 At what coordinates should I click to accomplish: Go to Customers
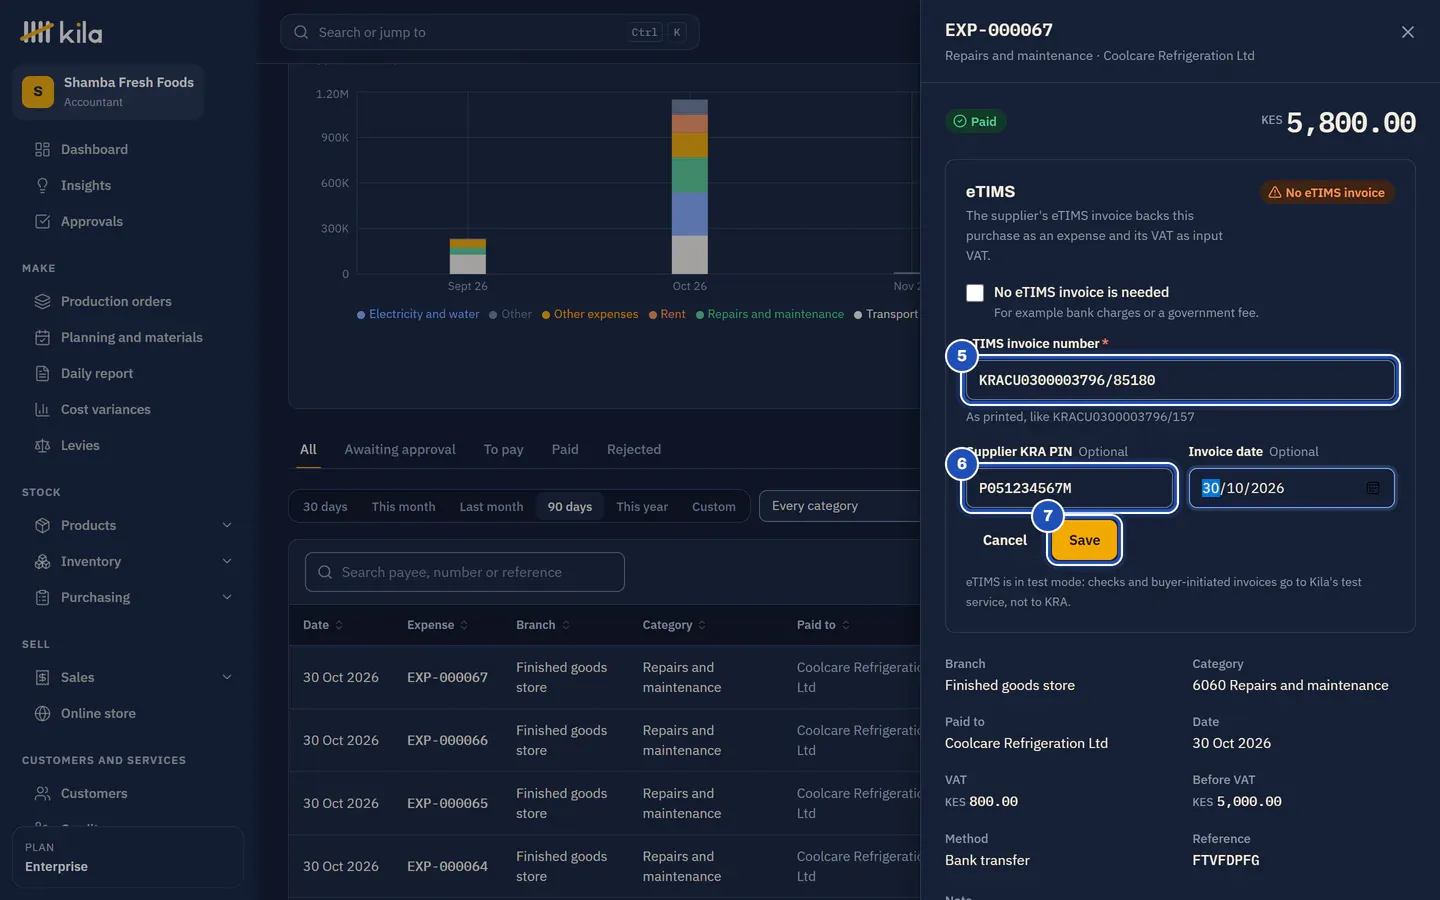click(x=94, y=793)
